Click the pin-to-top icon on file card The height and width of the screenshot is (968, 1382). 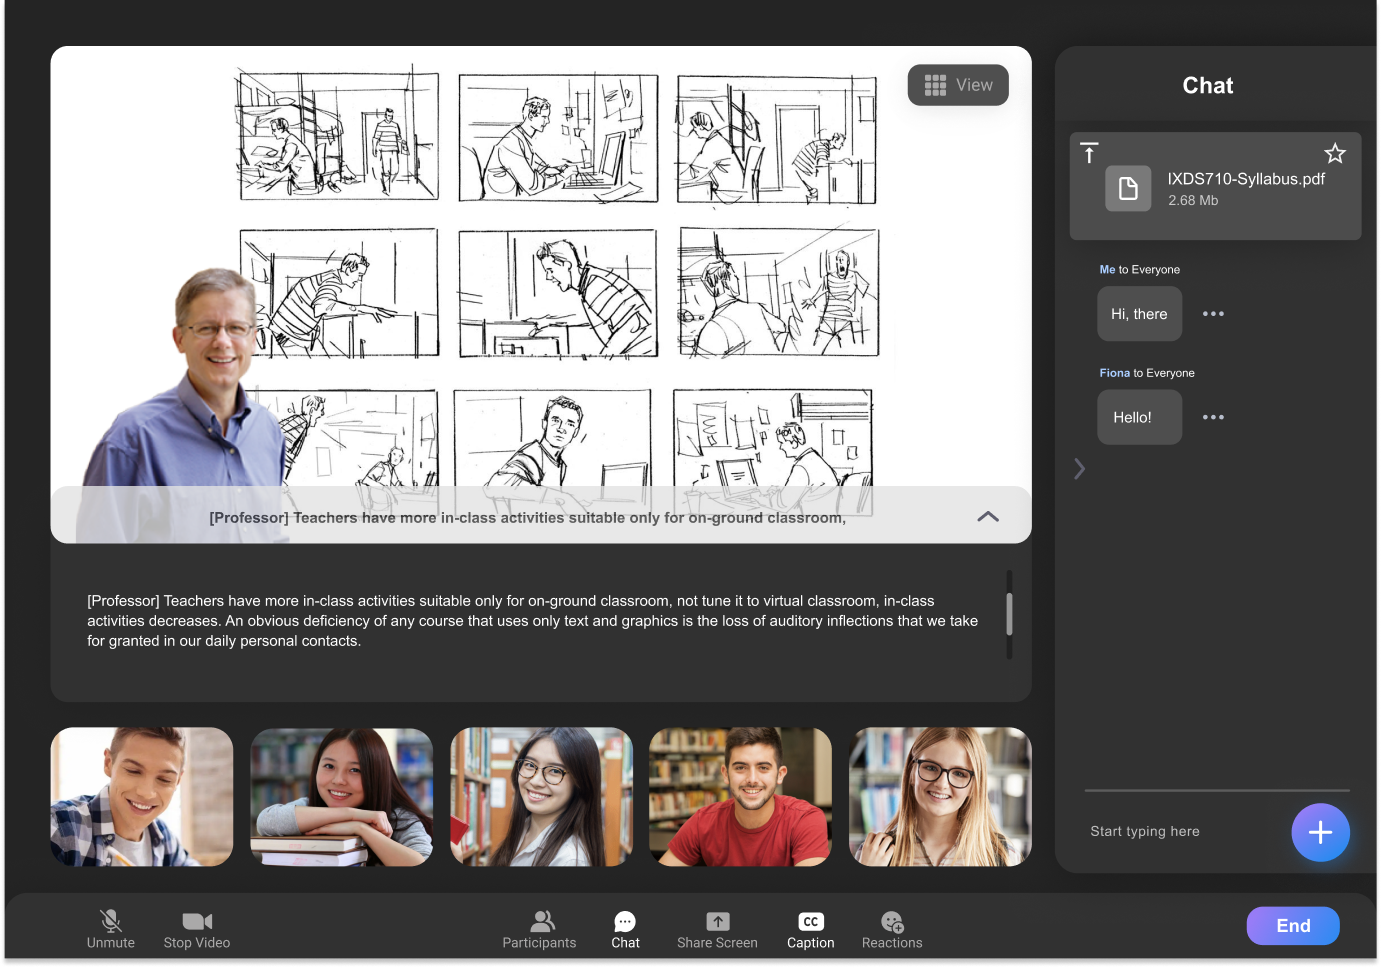tap(1089, 153)
